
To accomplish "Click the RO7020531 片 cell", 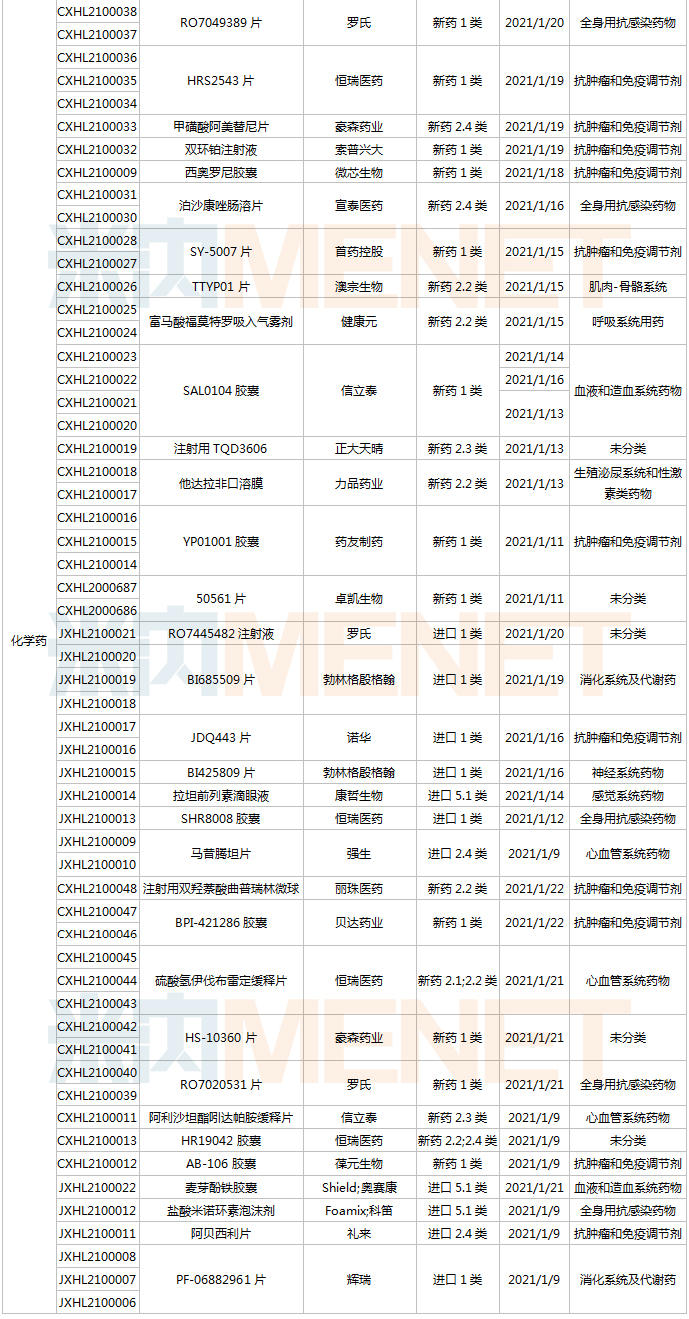I will coord(220,1085).
